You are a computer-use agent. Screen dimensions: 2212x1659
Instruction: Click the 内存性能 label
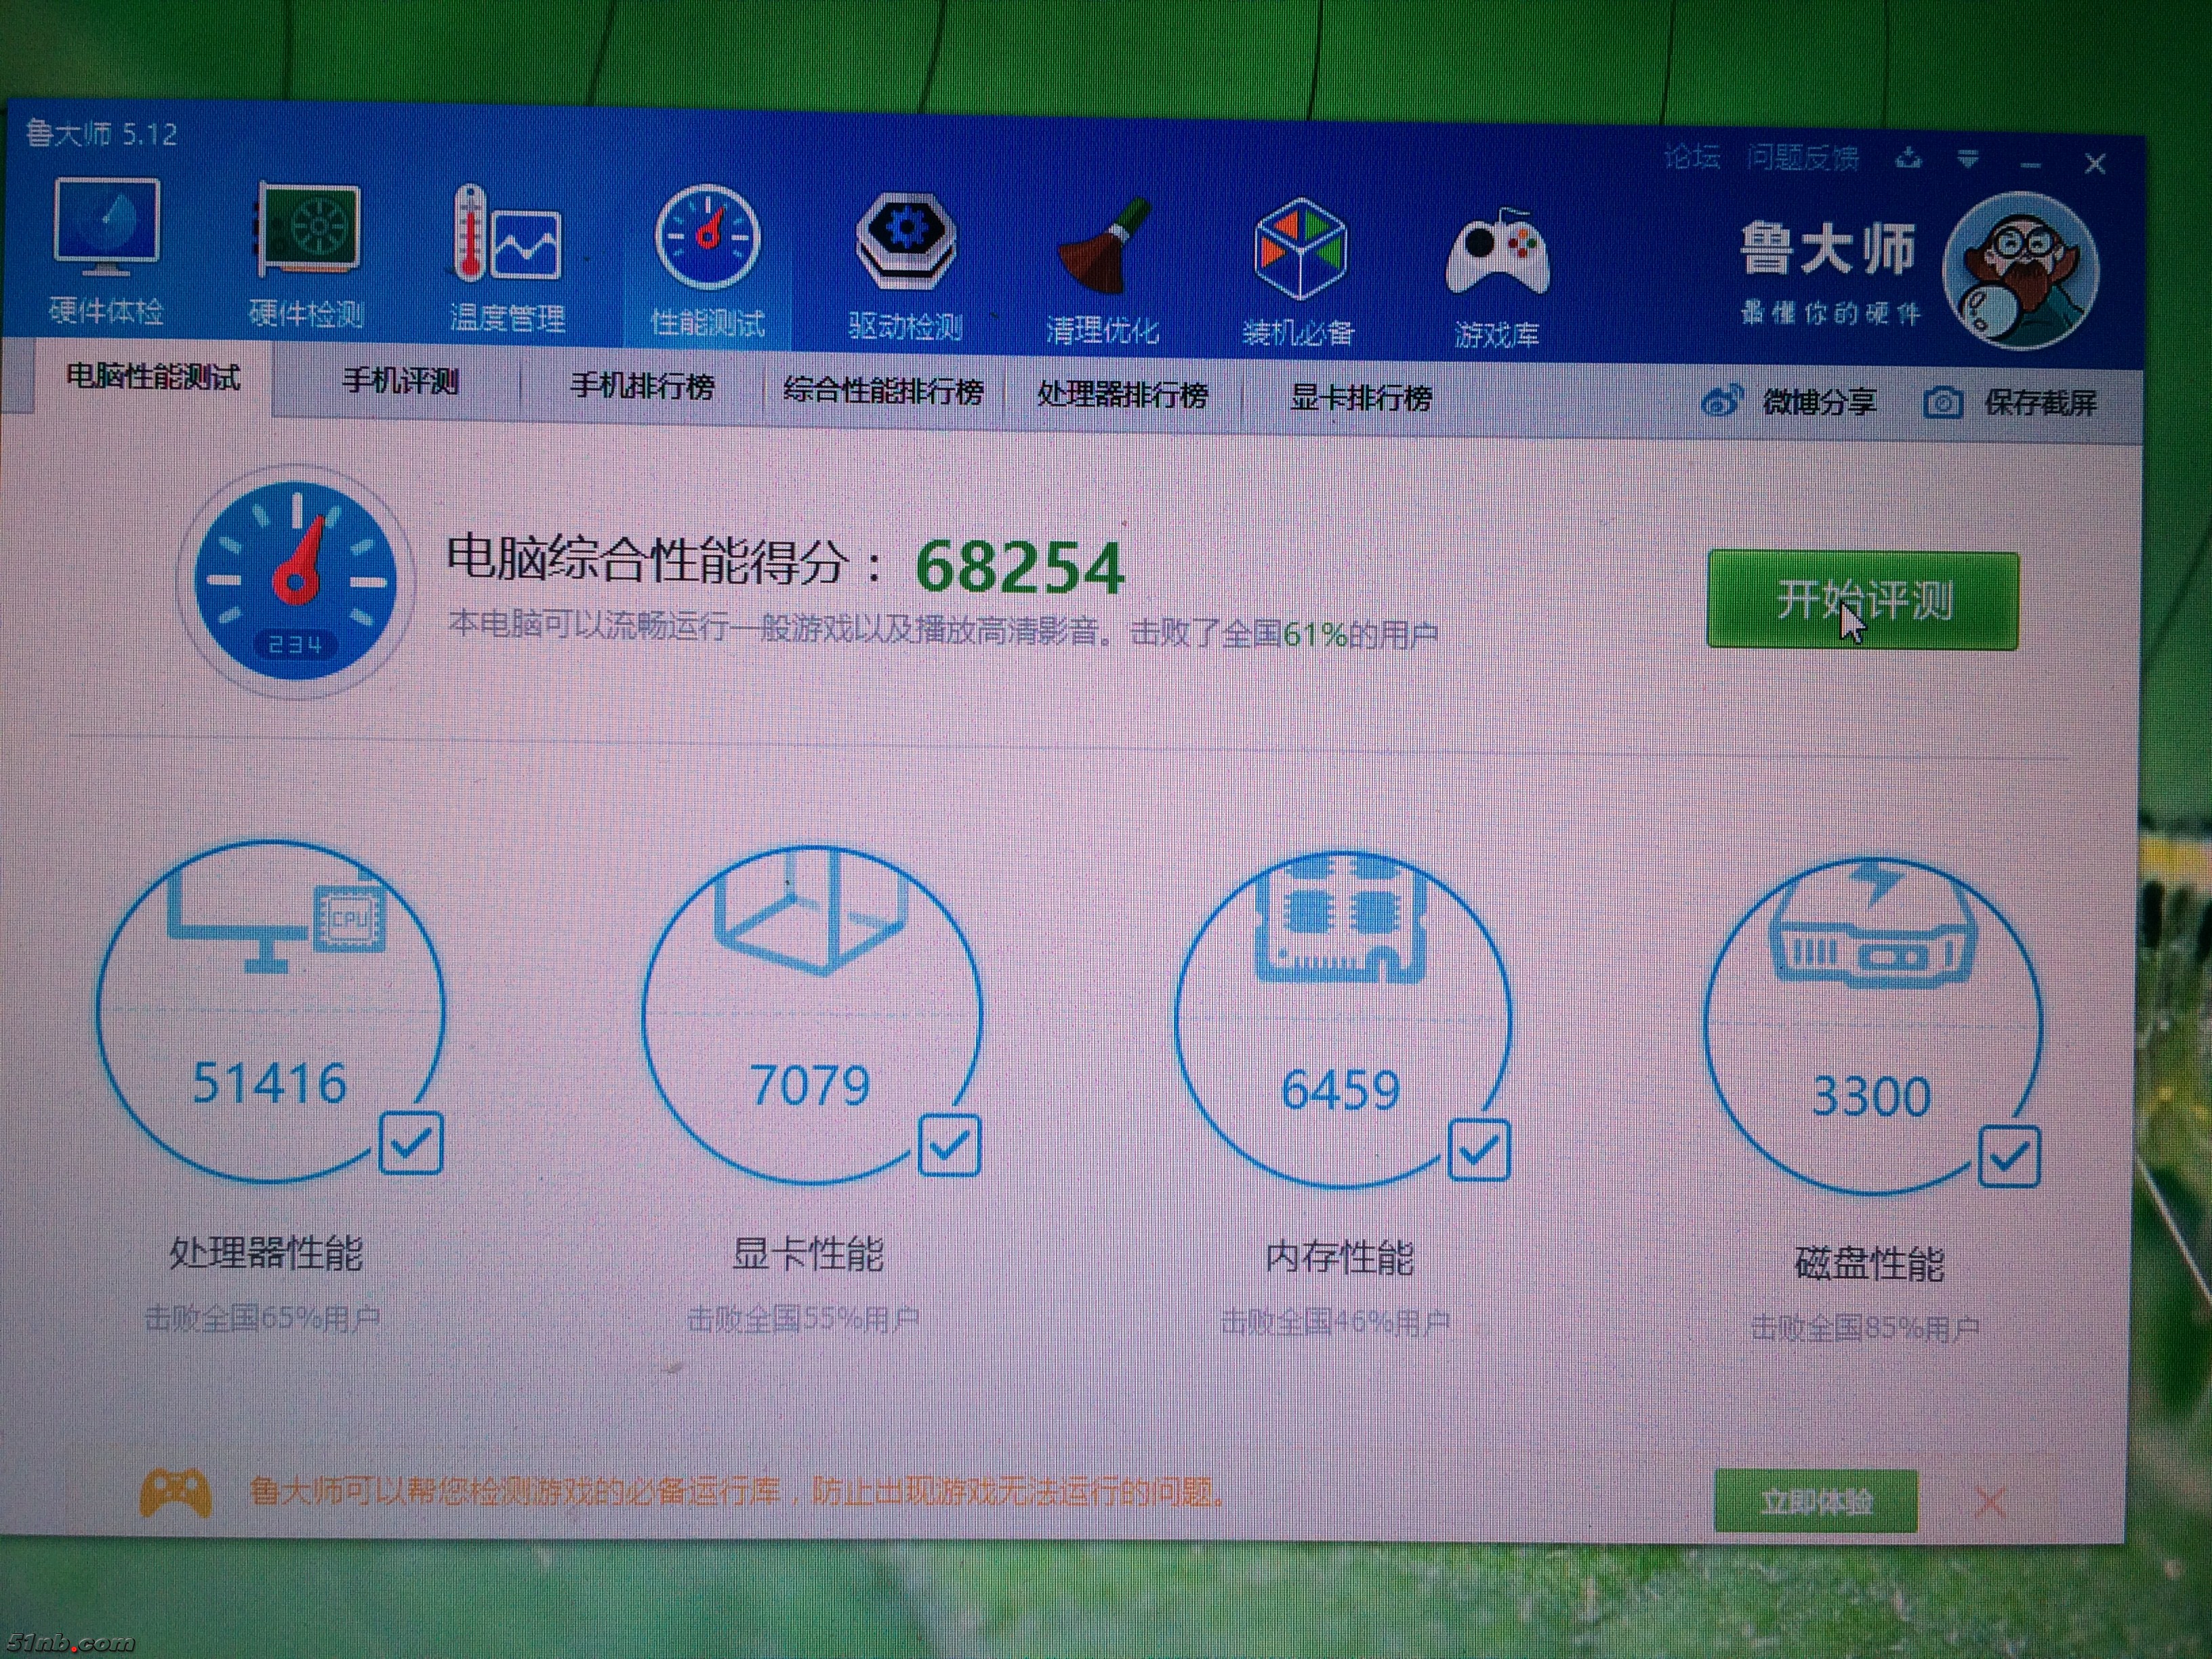pyautogui.click(x=1339, y=1258)
